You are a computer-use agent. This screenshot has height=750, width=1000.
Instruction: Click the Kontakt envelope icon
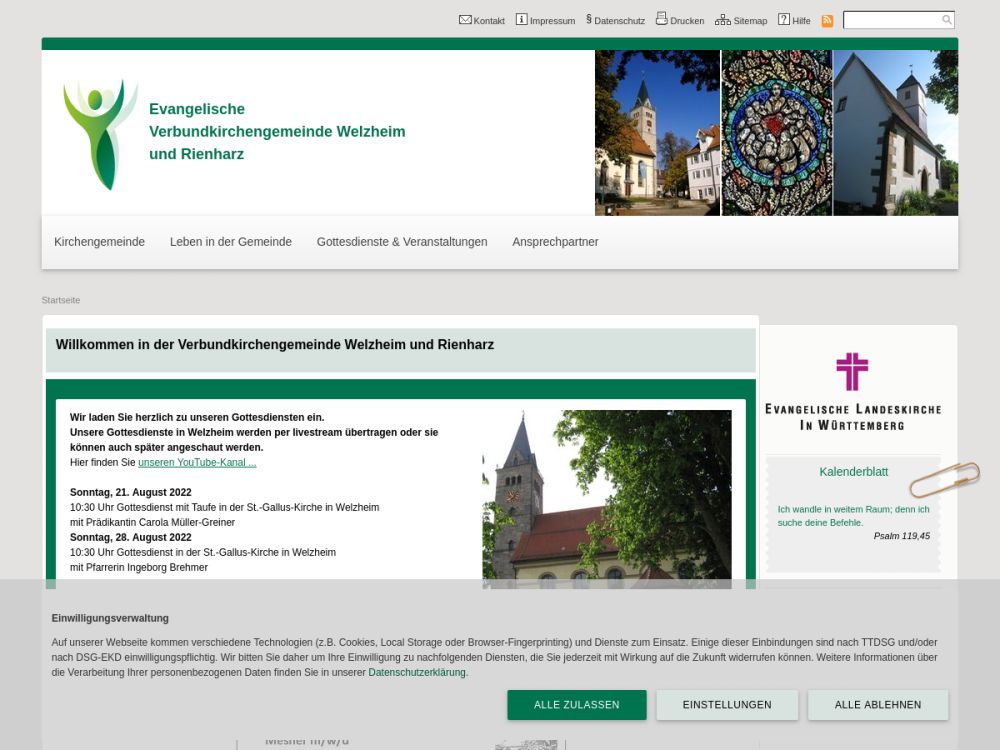[465, 19]
